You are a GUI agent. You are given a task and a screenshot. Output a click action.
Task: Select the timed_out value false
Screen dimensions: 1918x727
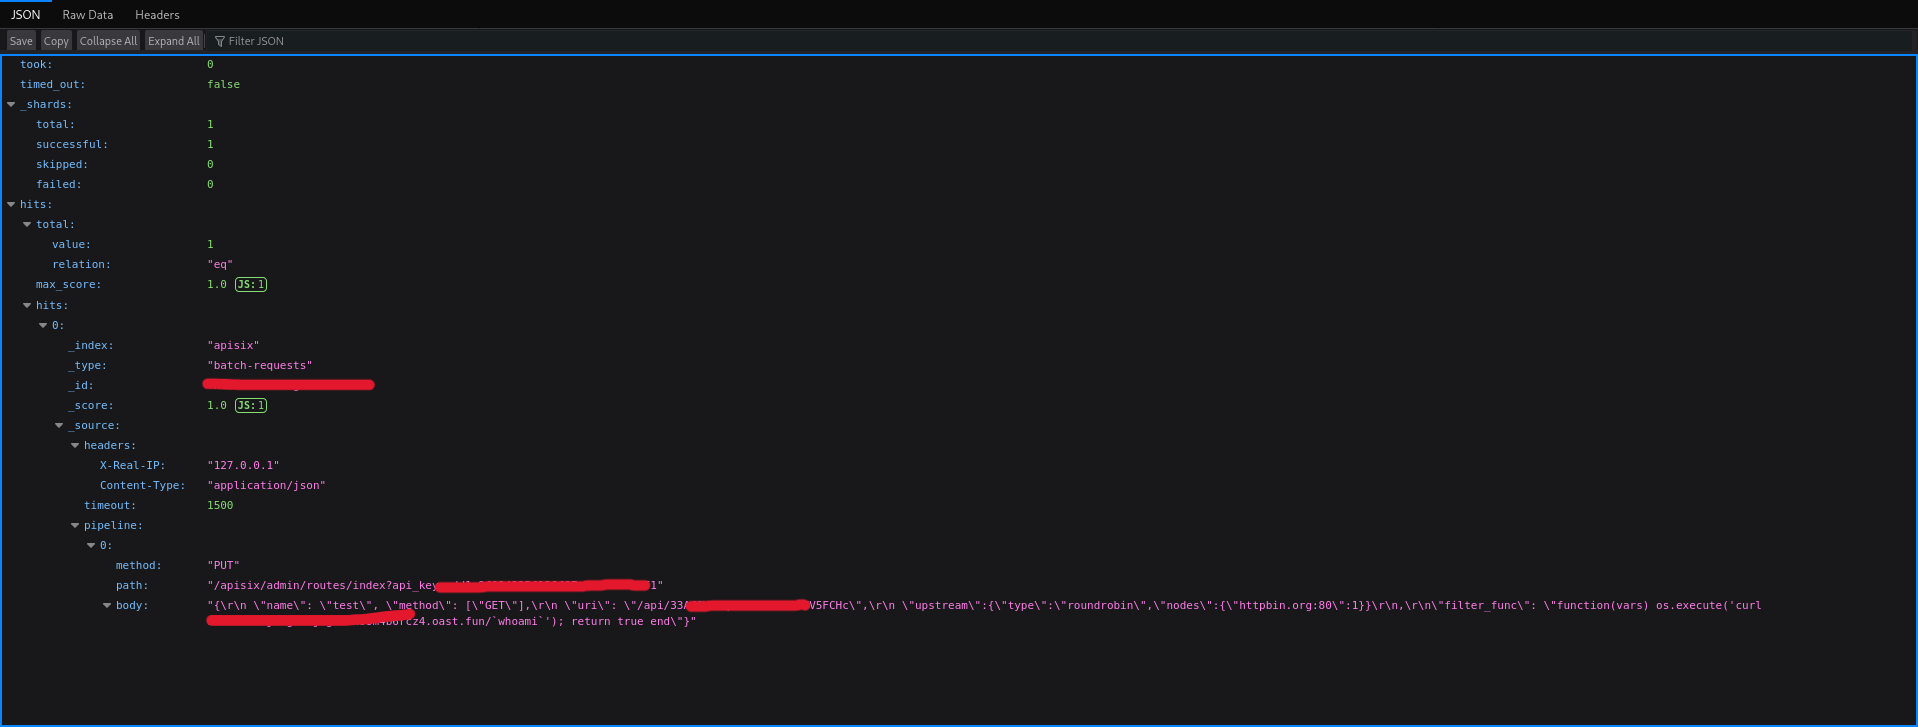(x=223, y=84)
